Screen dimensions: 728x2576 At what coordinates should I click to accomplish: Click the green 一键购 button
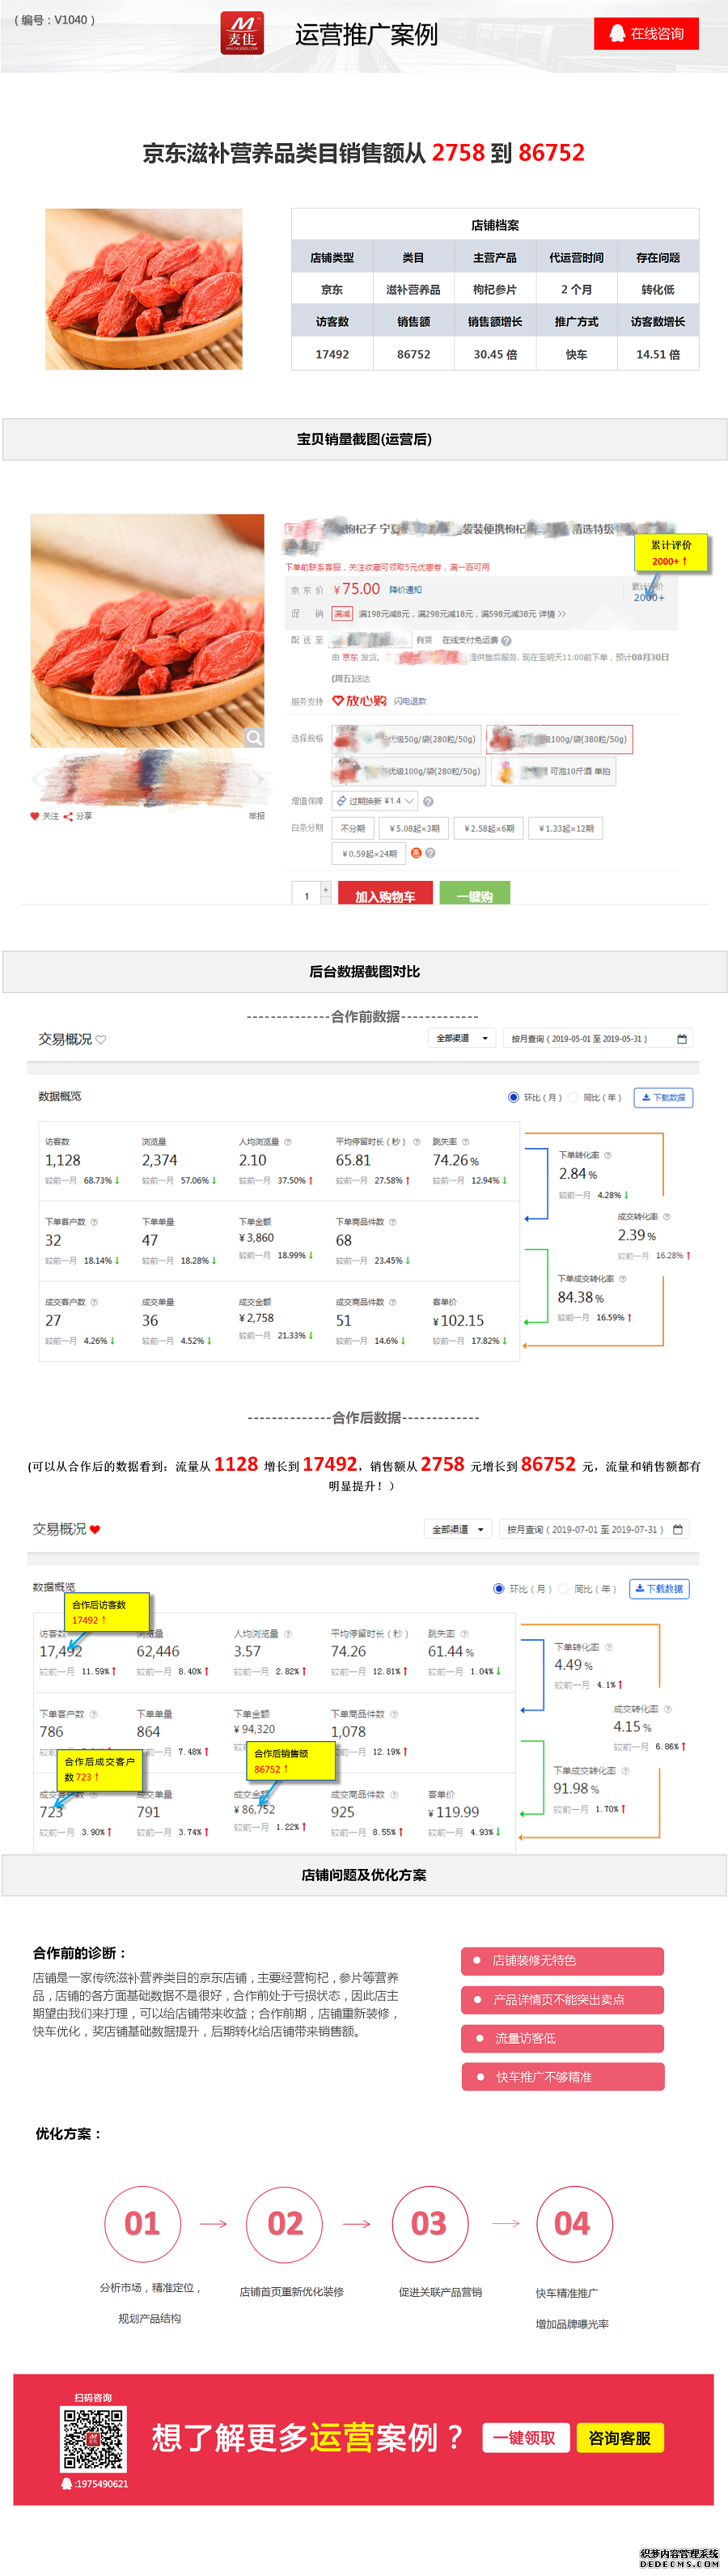[x=475, y=894]
